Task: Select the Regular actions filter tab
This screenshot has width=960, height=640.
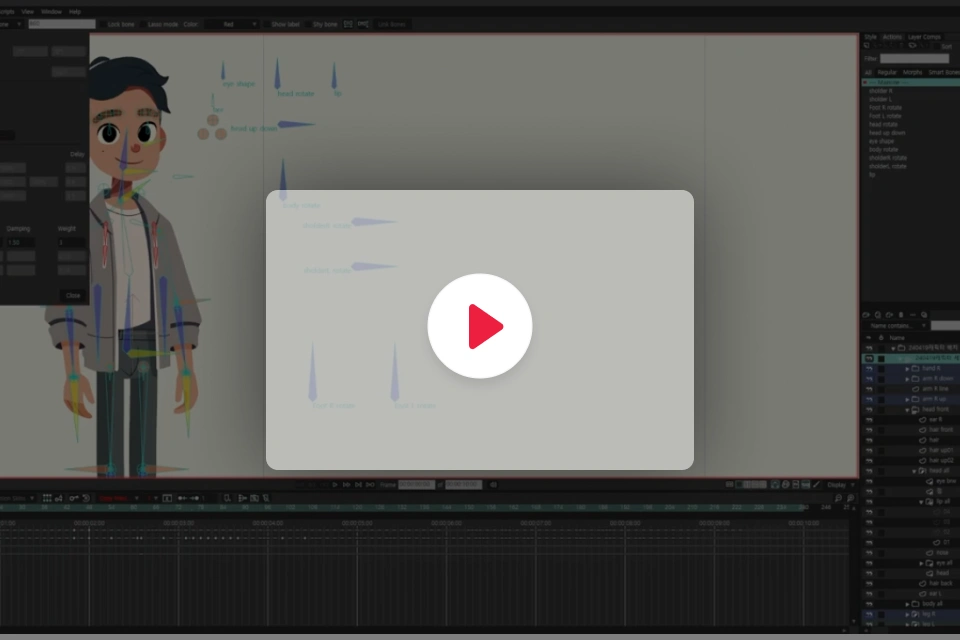Action: [887, 72]
